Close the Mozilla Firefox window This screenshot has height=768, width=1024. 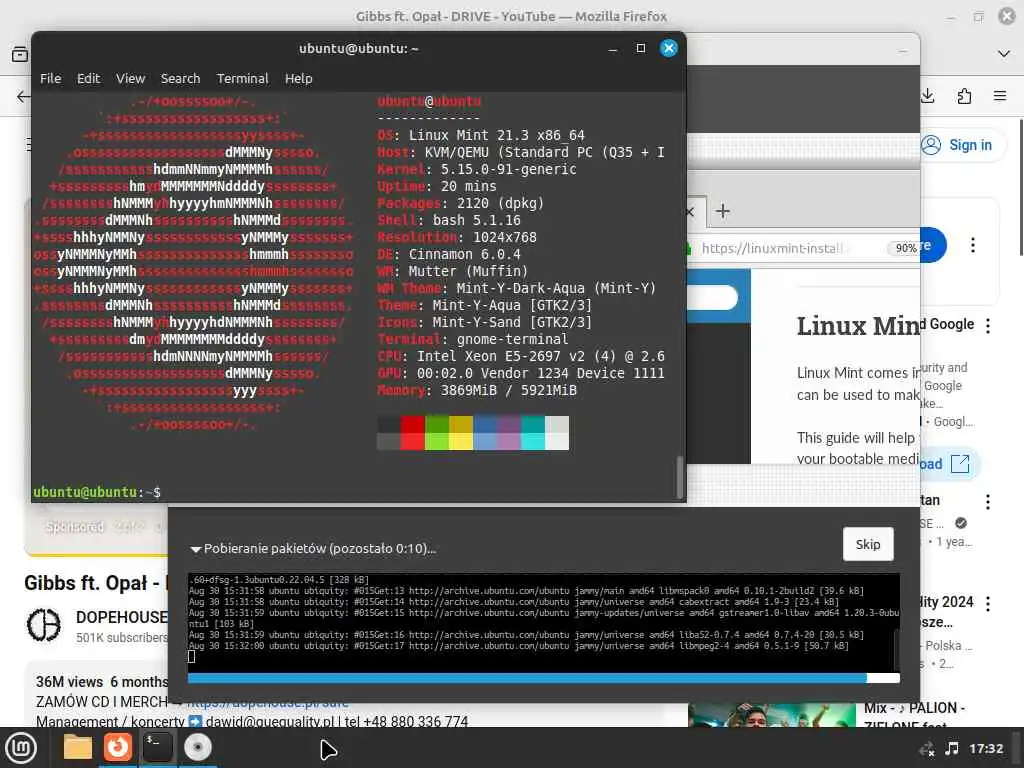click(x=1007, y=16)
